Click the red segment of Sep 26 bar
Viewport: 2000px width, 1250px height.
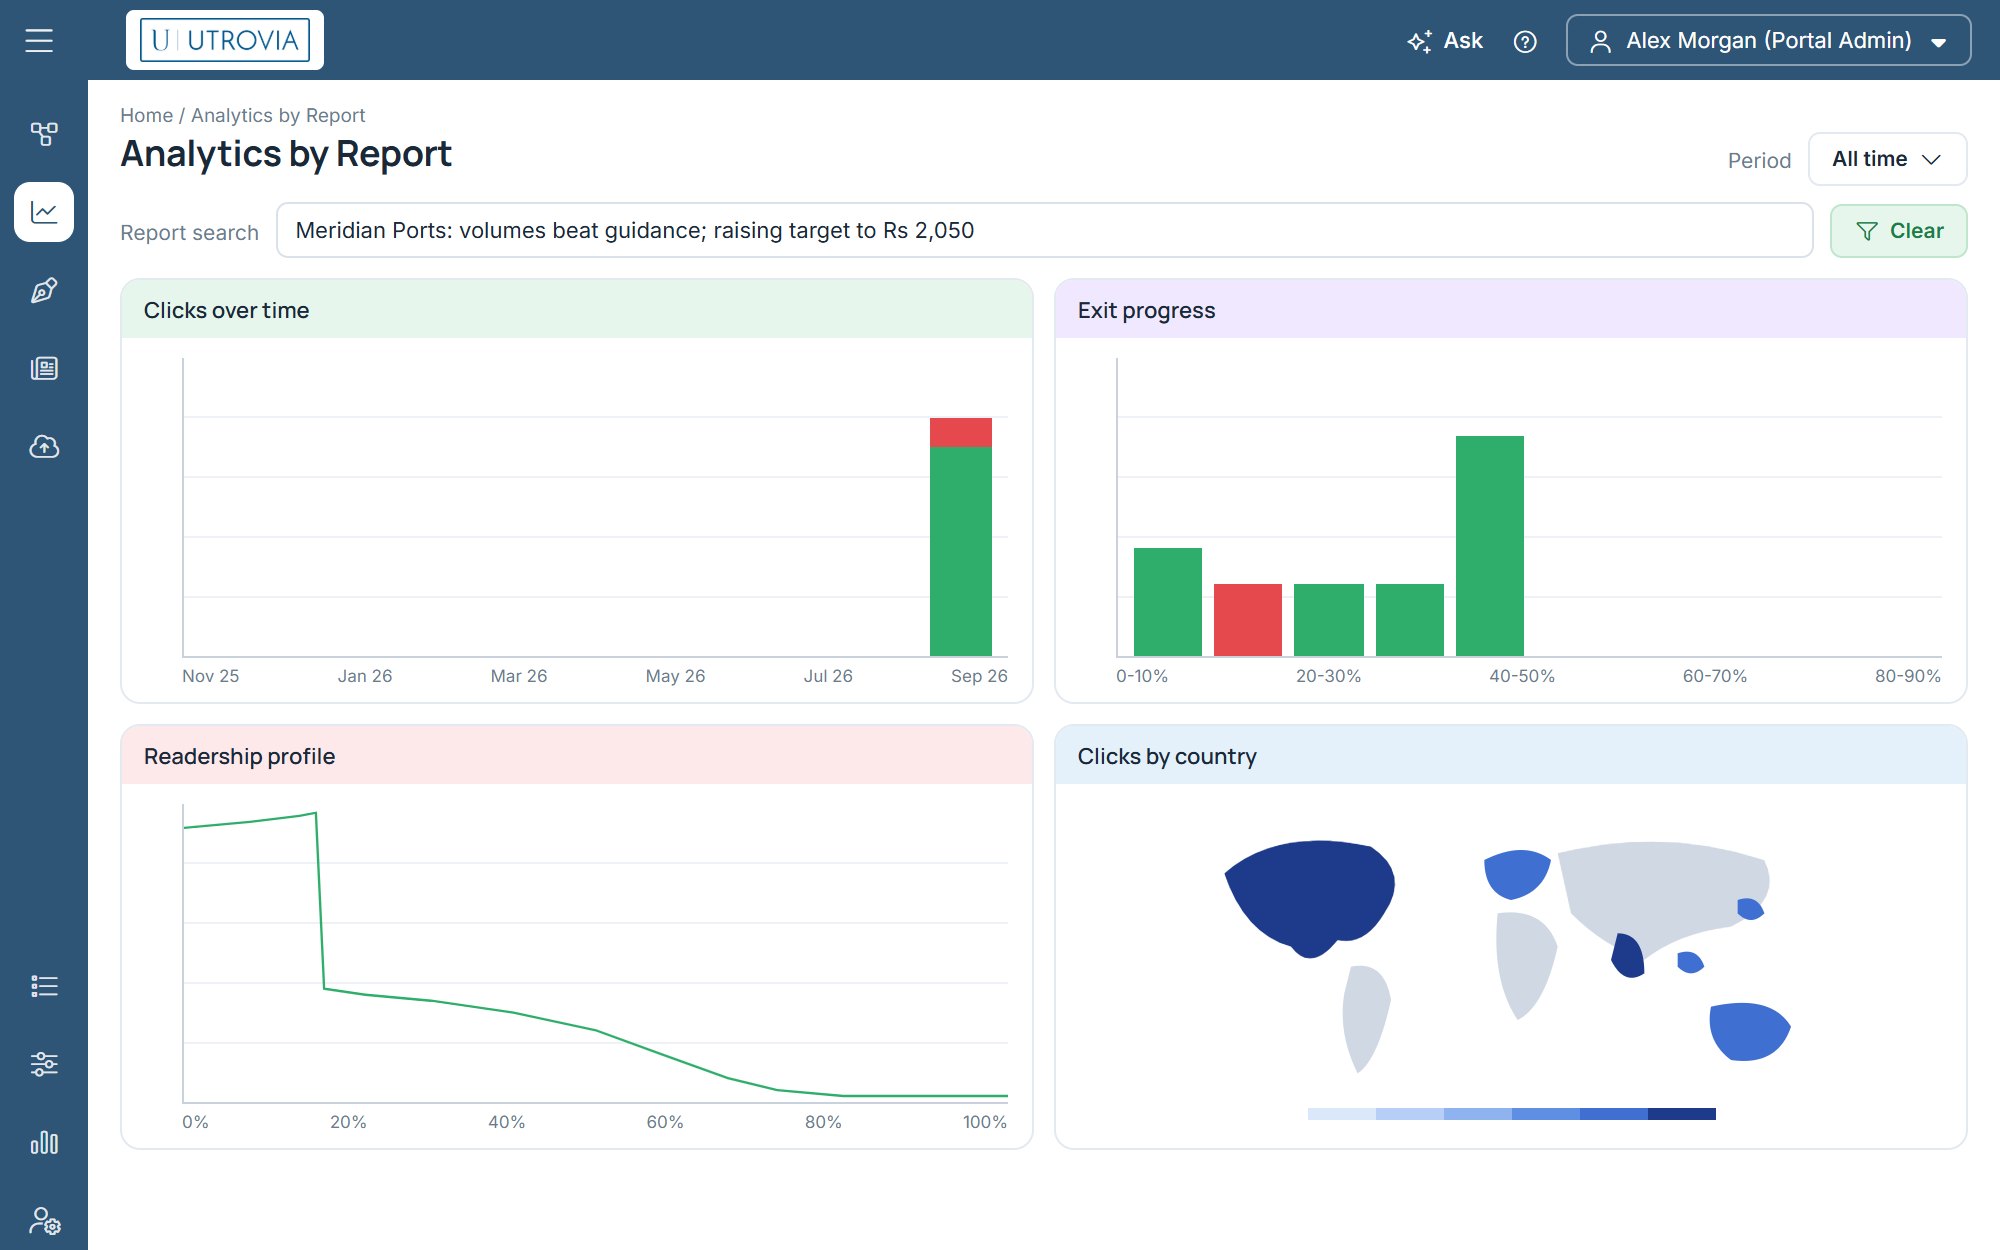coord(960,432)
